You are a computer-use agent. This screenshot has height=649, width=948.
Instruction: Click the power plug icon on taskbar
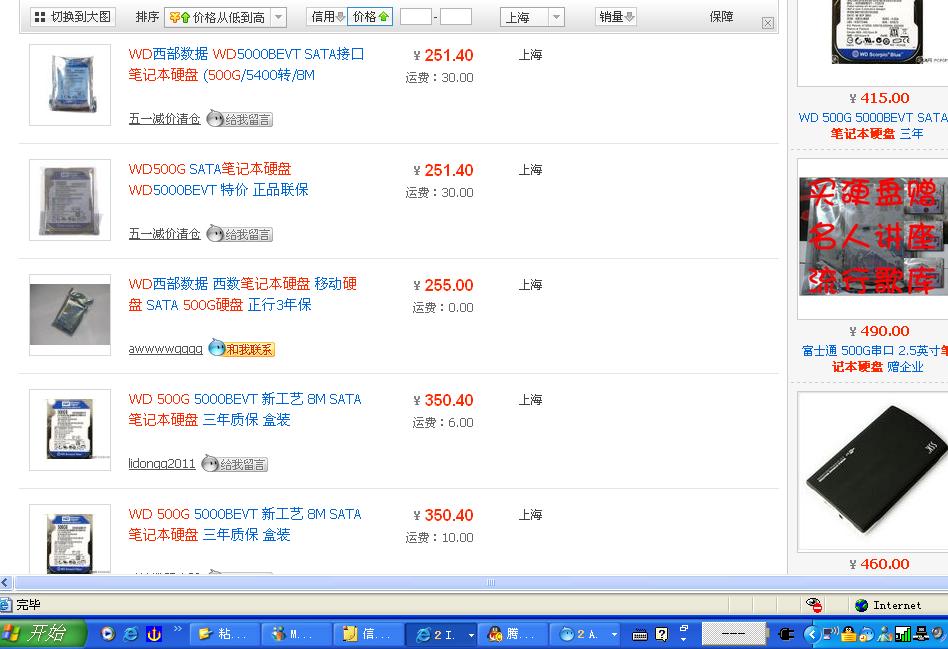pos(786,634)
